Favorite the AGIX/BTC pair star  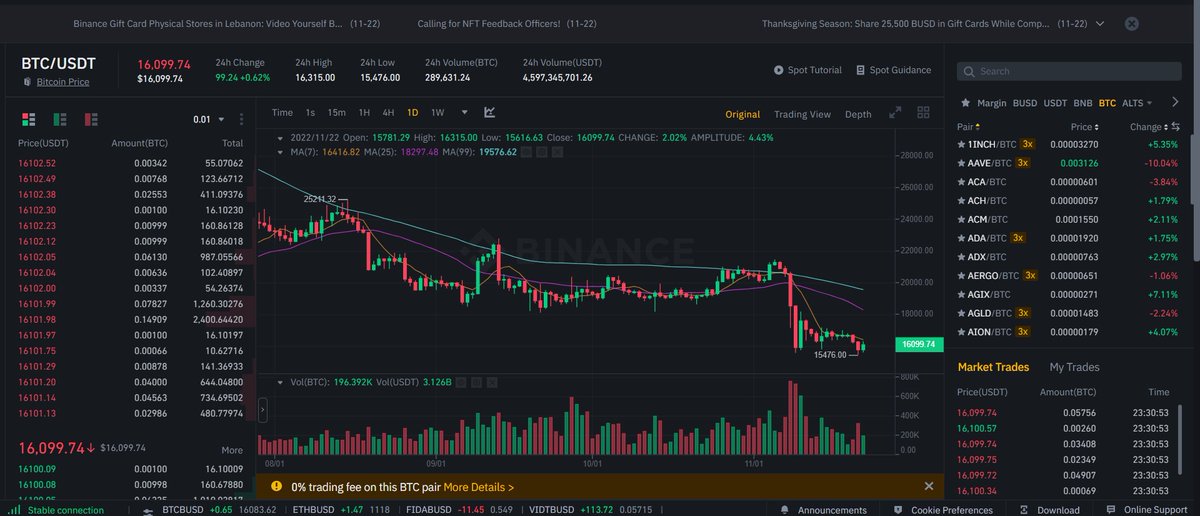pos(962,294)
